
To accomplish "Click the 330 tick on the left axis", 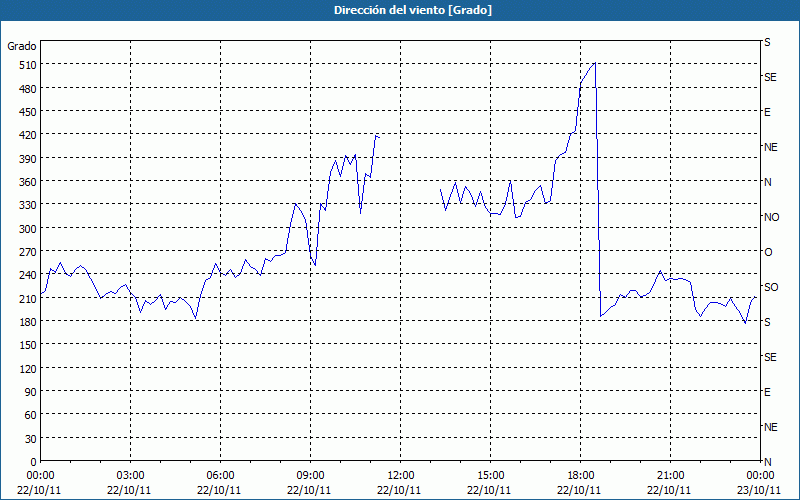I will coord(28,205).
